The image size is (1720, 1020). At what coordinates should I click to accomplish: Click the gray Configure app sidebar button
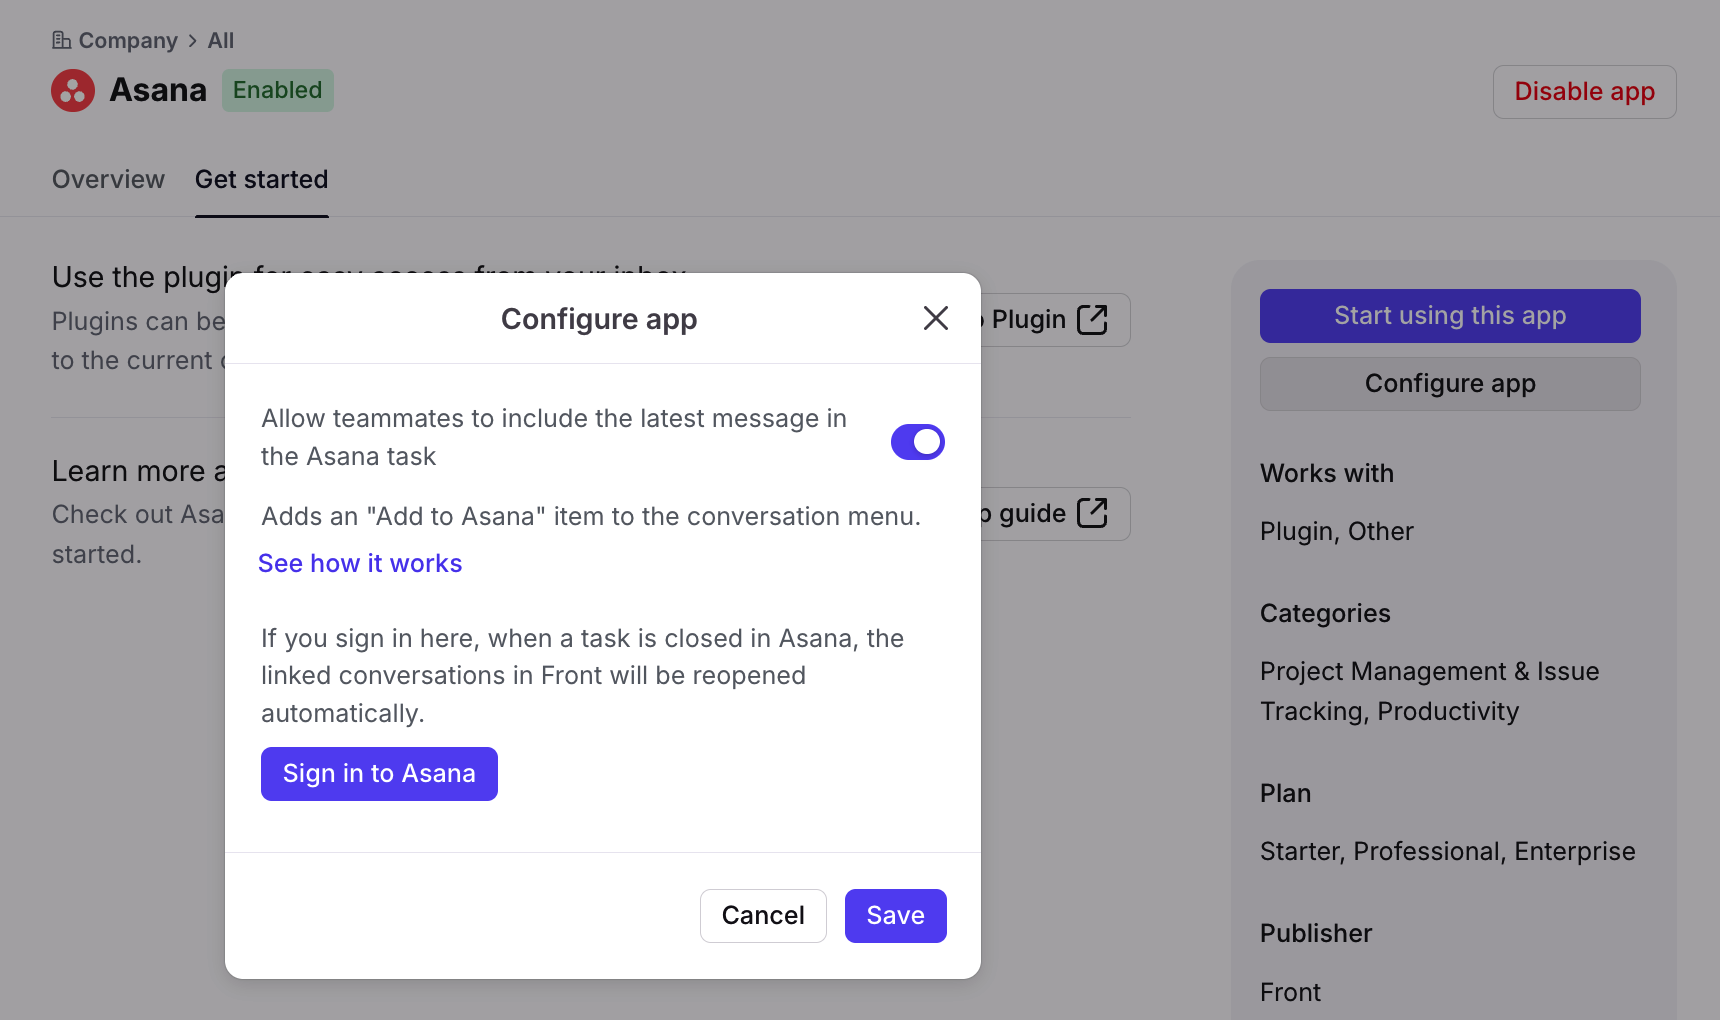click(1449, 384)
